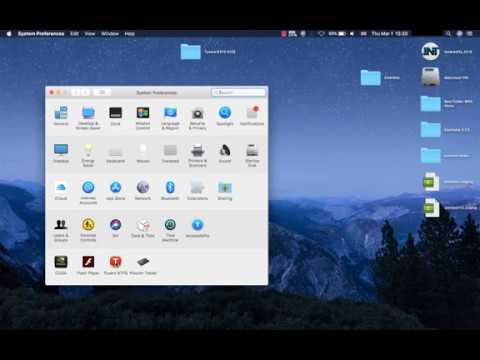Click the forward navigation arrow
Screen dimensions: 480x360
(x=85, y=92)
